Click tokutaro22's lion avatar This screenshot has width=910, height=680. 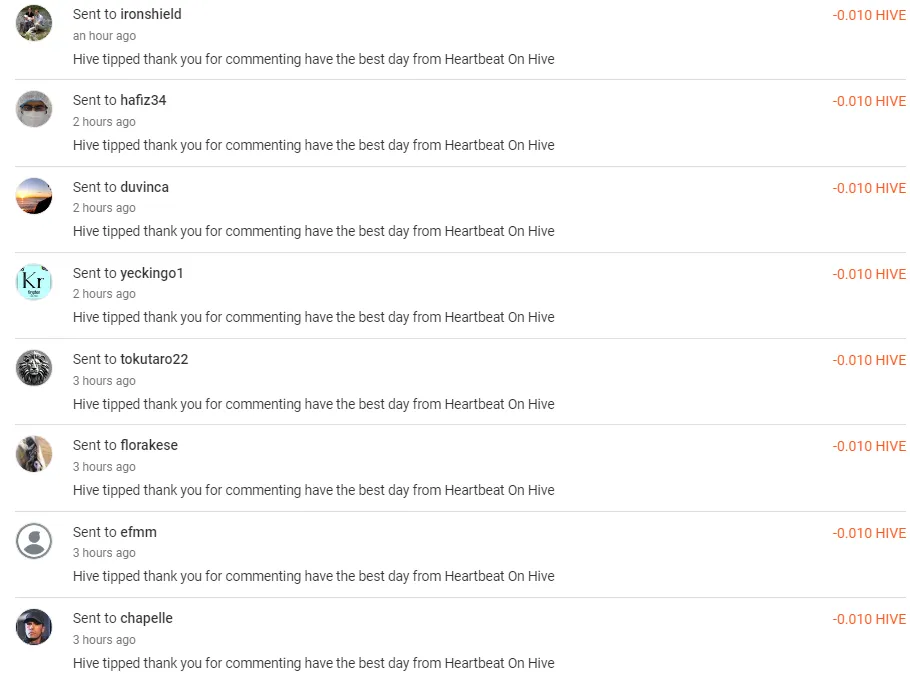click(34, 368)
